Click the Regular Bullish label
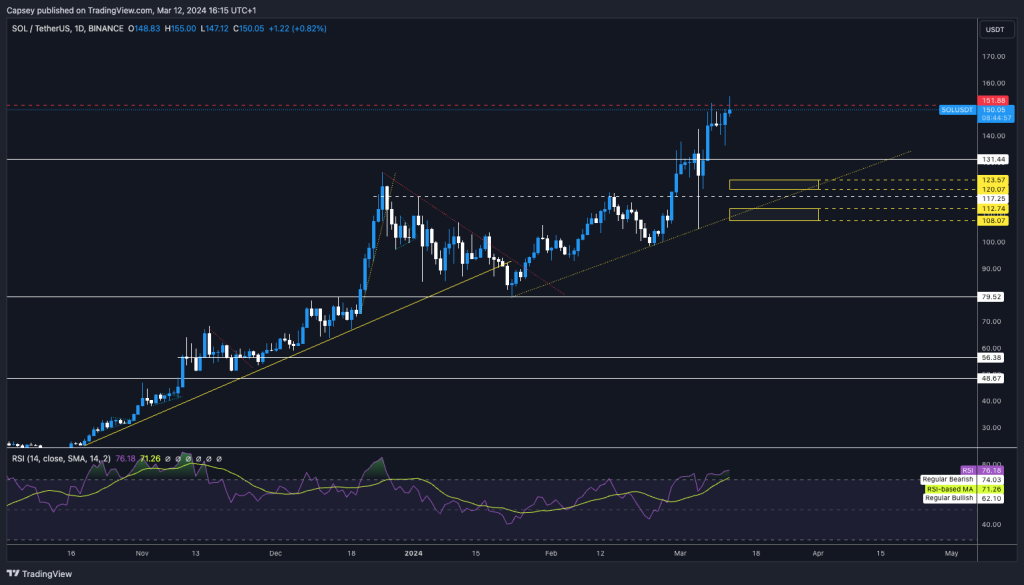 pos(949,497)
